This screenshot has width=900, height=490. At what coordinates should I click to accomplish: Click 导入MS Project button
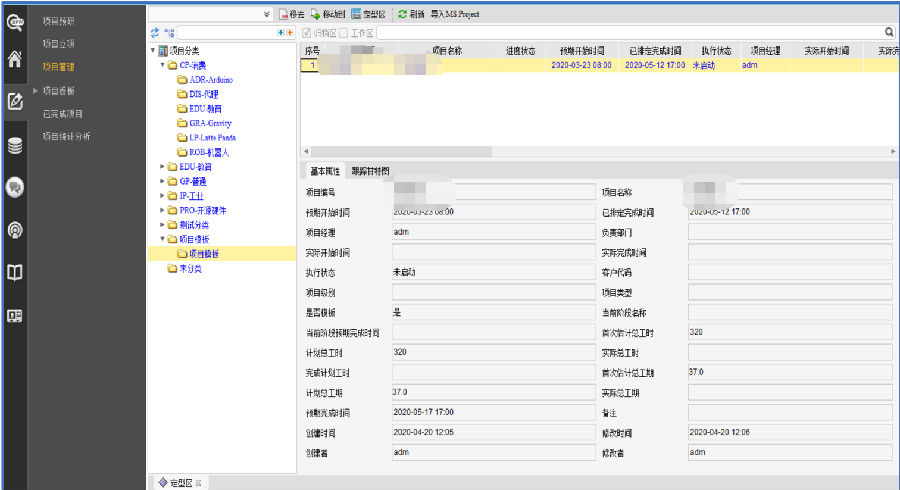455,14
